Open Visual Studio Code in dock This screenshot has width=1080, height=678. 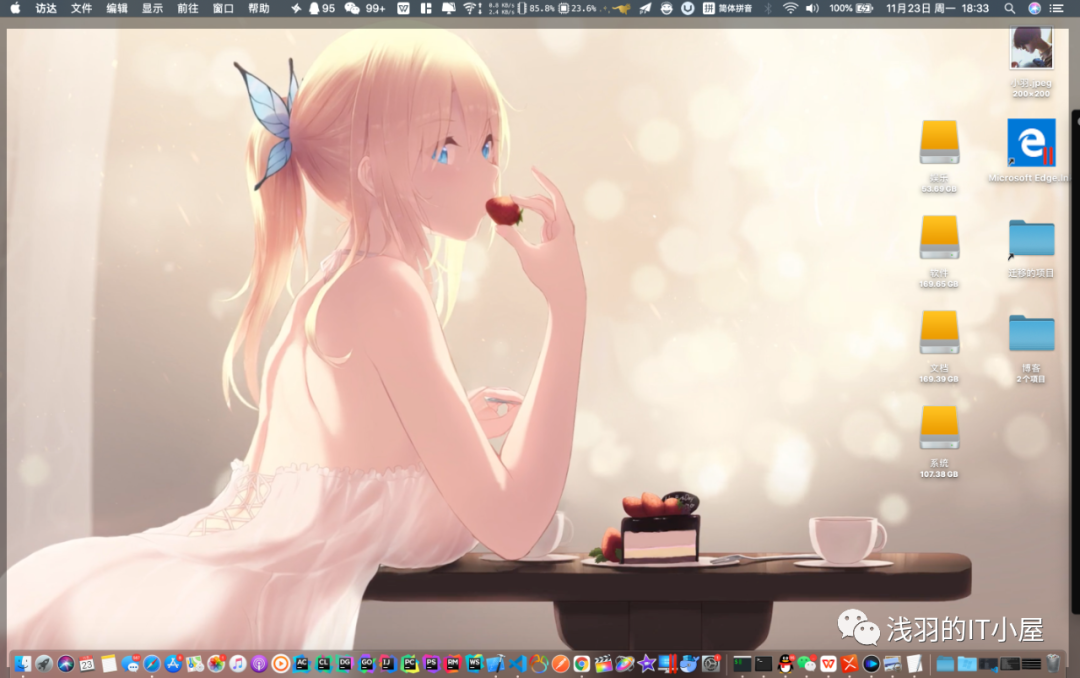point(517,664)
